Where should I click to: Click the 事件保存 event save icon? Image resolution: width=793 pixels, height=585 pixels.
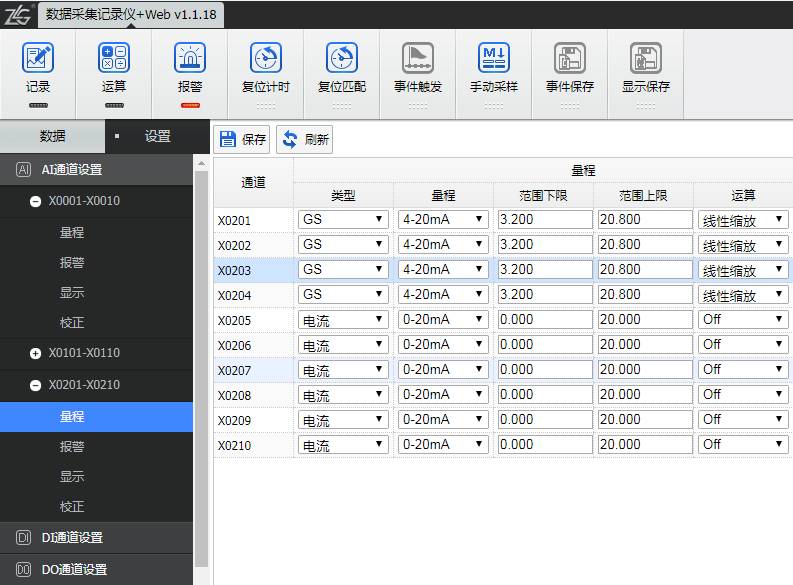click(570, 58)
